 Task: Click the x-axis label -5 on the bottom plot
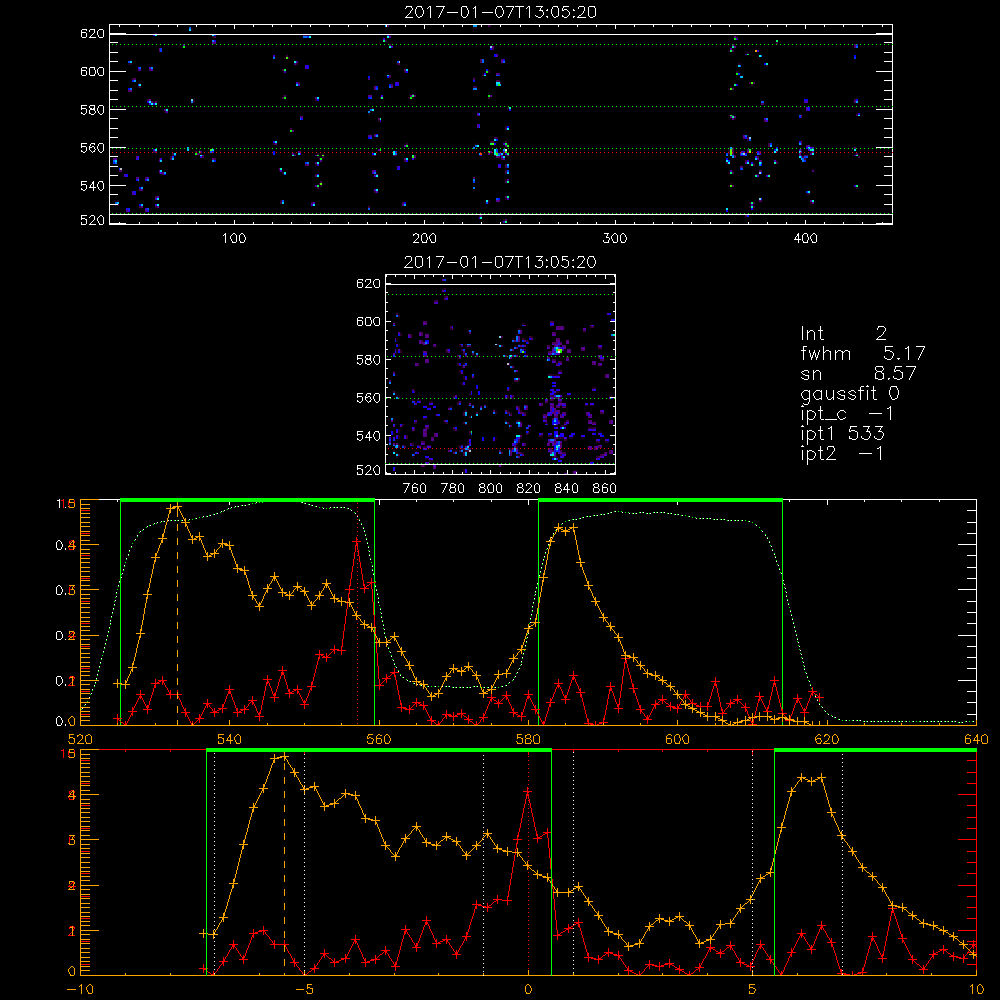click(x=304, y=989)
